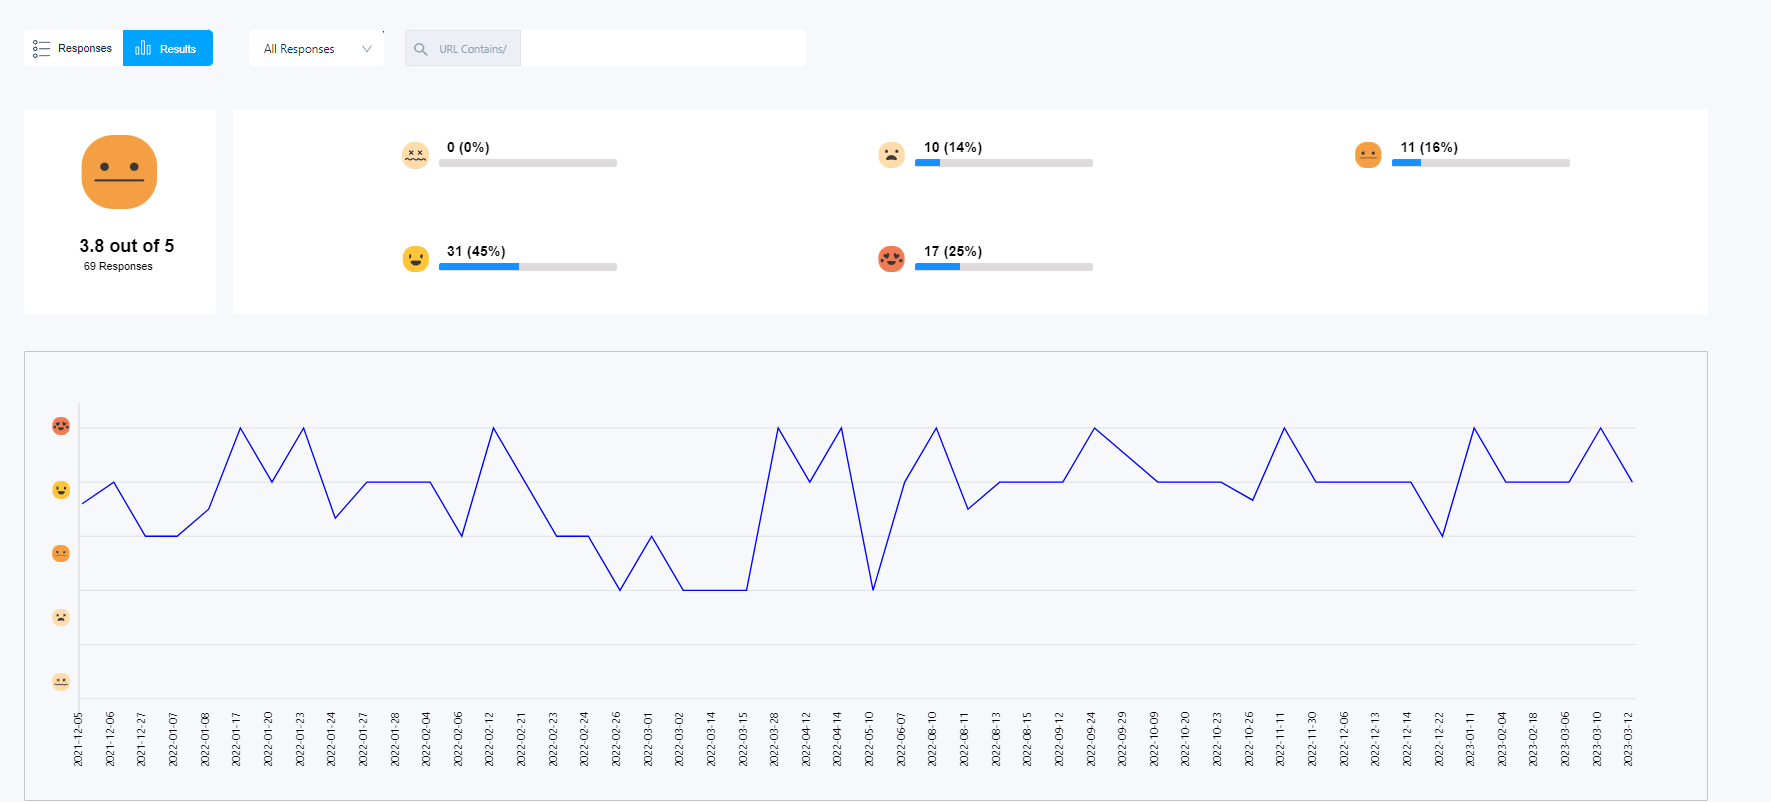Click the 2022-09-24 date label on x-axis
This screenshot has width=1771, height=802.
[x=1091, y=740]
